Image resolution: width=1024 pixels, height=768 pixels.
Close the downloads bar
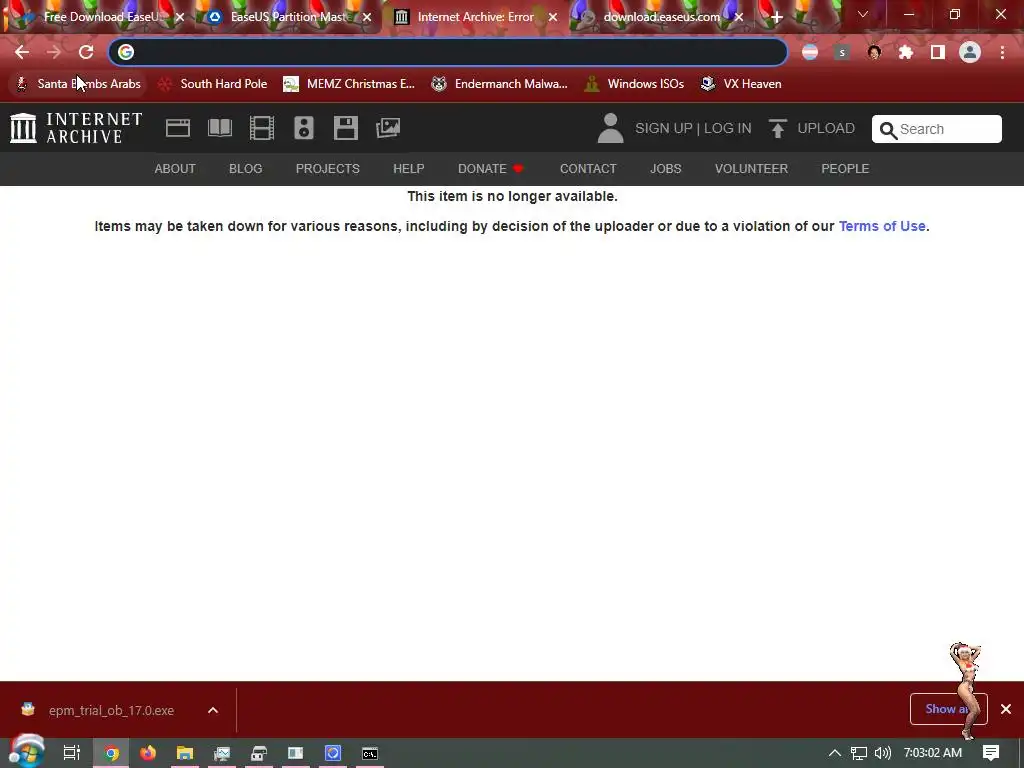[1006, 709]
